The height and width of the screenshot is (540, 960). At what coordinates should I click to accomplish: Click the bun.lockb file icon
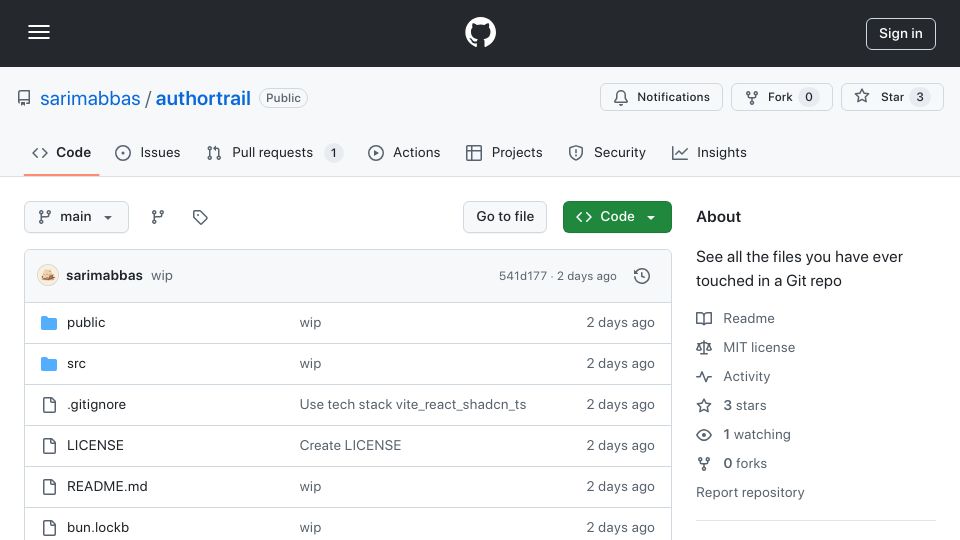pos(49,528)
